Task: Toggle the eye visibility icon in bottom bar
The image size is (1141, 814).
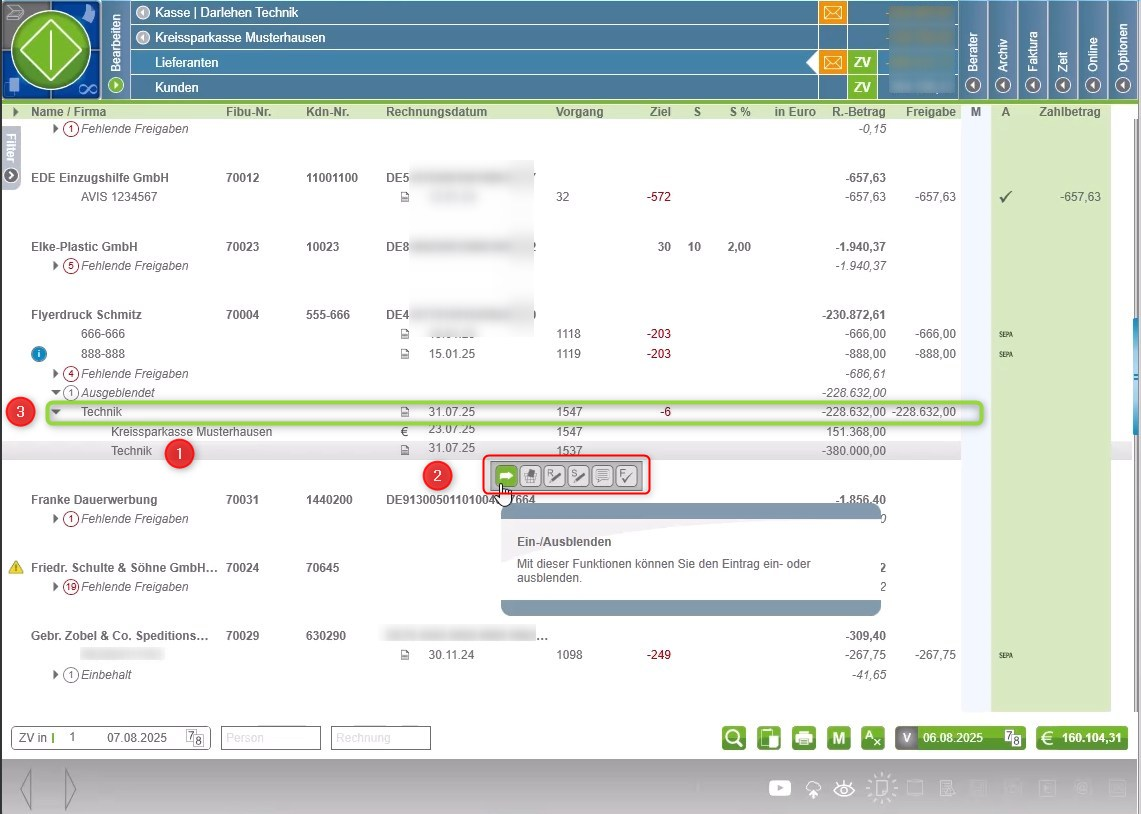Action: tap(844, 788)
